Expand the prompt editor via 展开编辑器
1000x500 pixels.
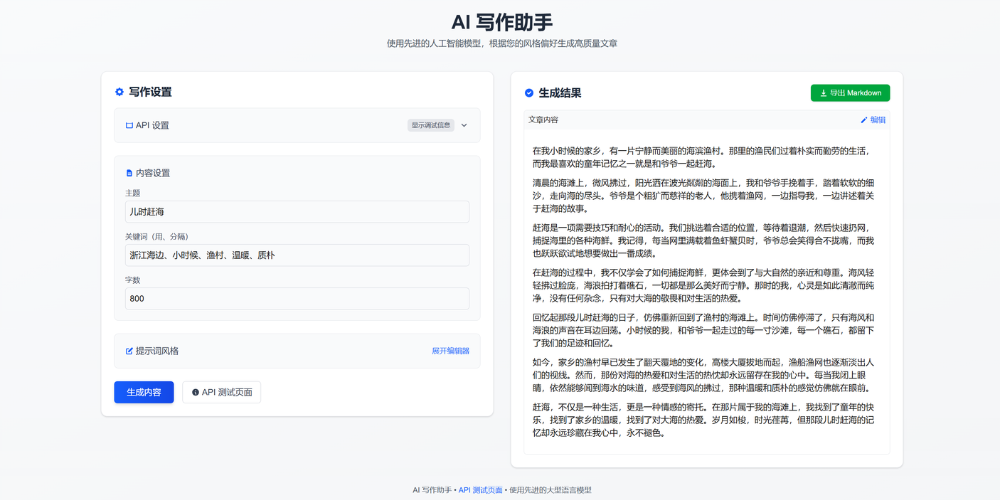click(450, 351)
